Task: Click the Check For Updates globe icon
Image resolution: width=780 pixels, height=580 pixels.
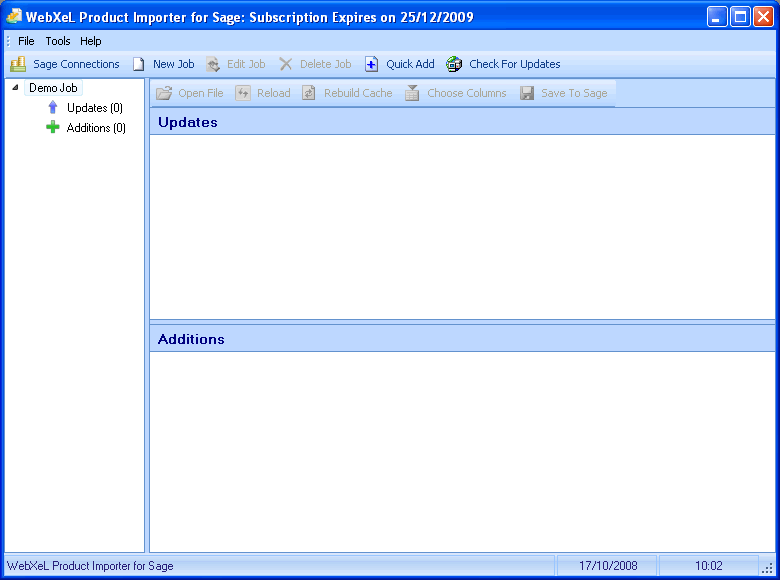Action: [454, 64]
